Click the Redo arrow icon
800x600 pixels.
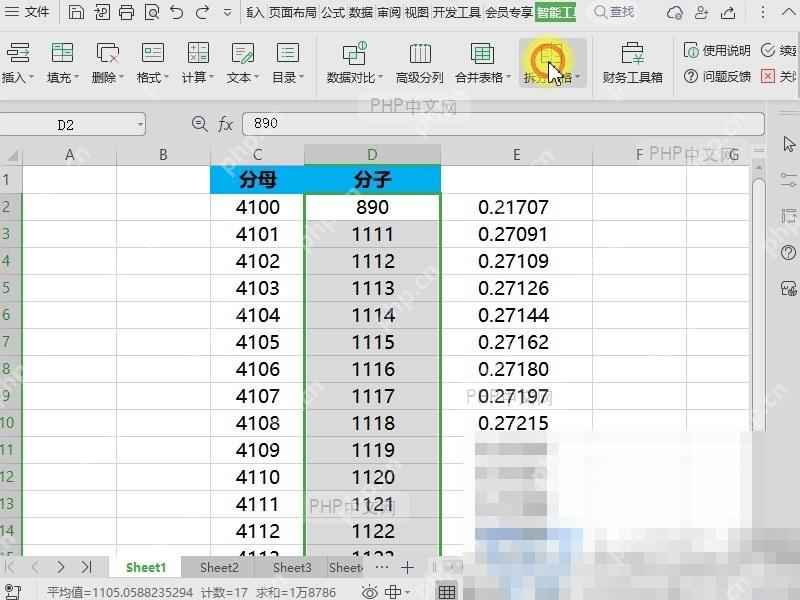tap(202, 12)
